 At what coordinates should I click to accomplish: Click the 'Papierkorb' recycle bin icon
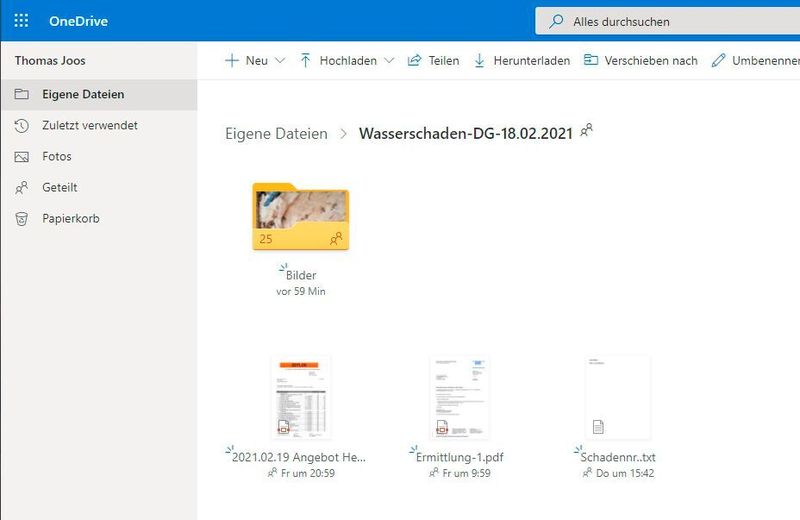coord(21,219)
